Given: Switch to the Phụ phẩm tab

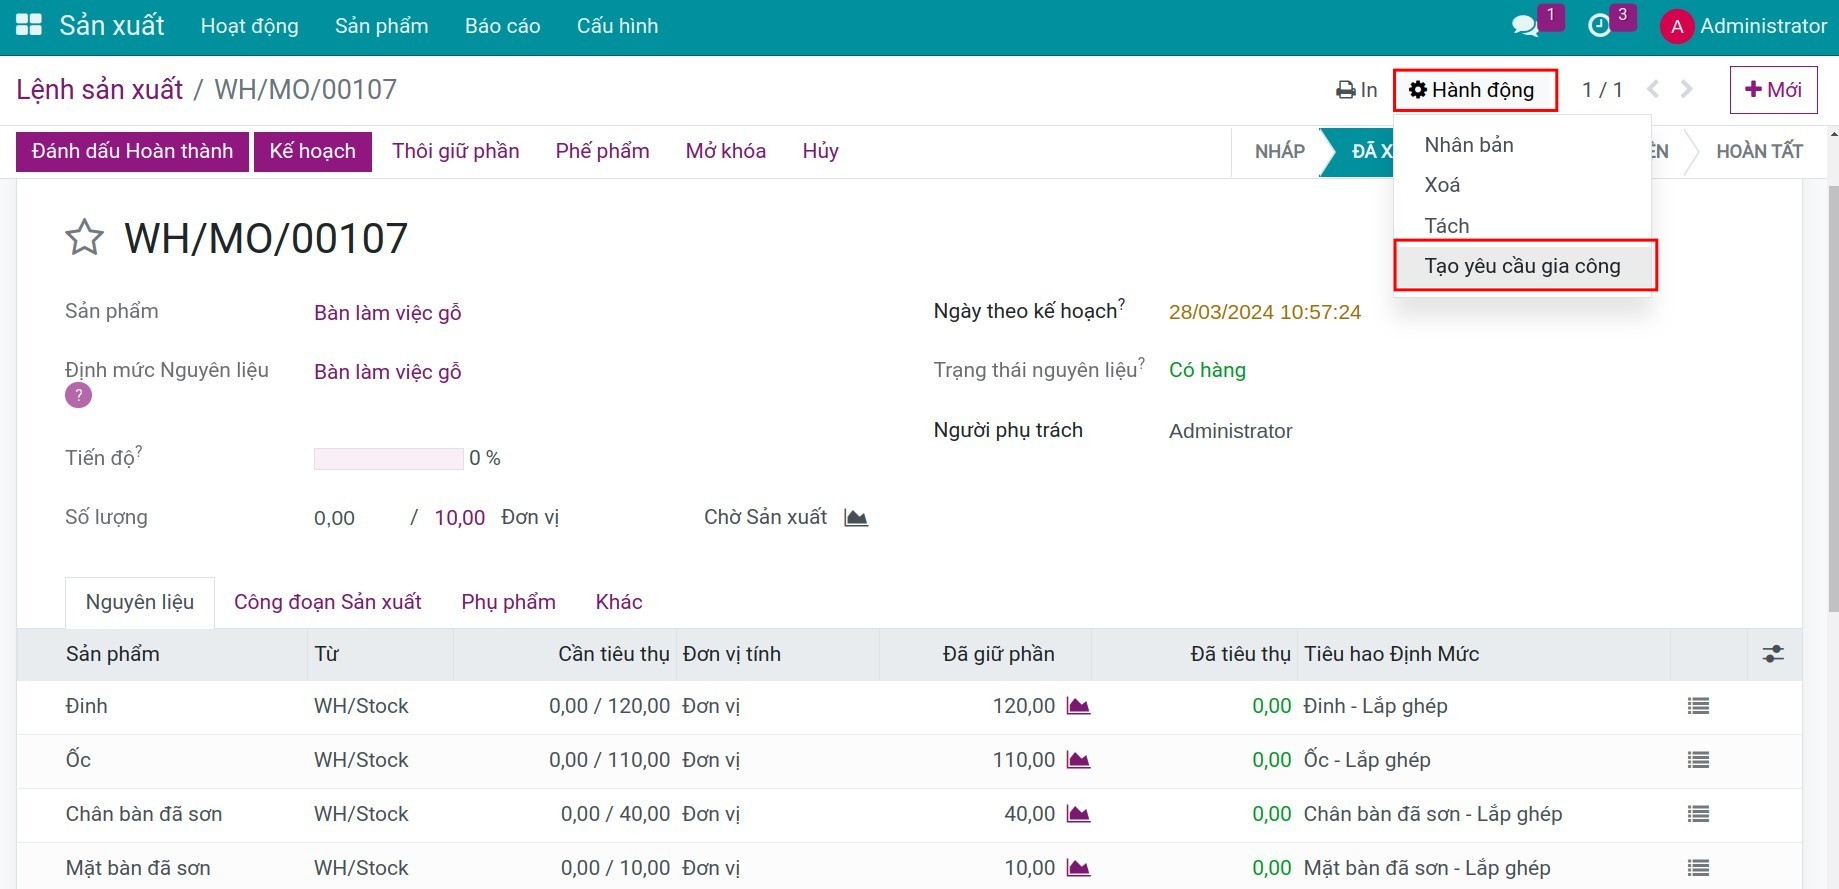Looking at the screenshot, I should (508, 602).
